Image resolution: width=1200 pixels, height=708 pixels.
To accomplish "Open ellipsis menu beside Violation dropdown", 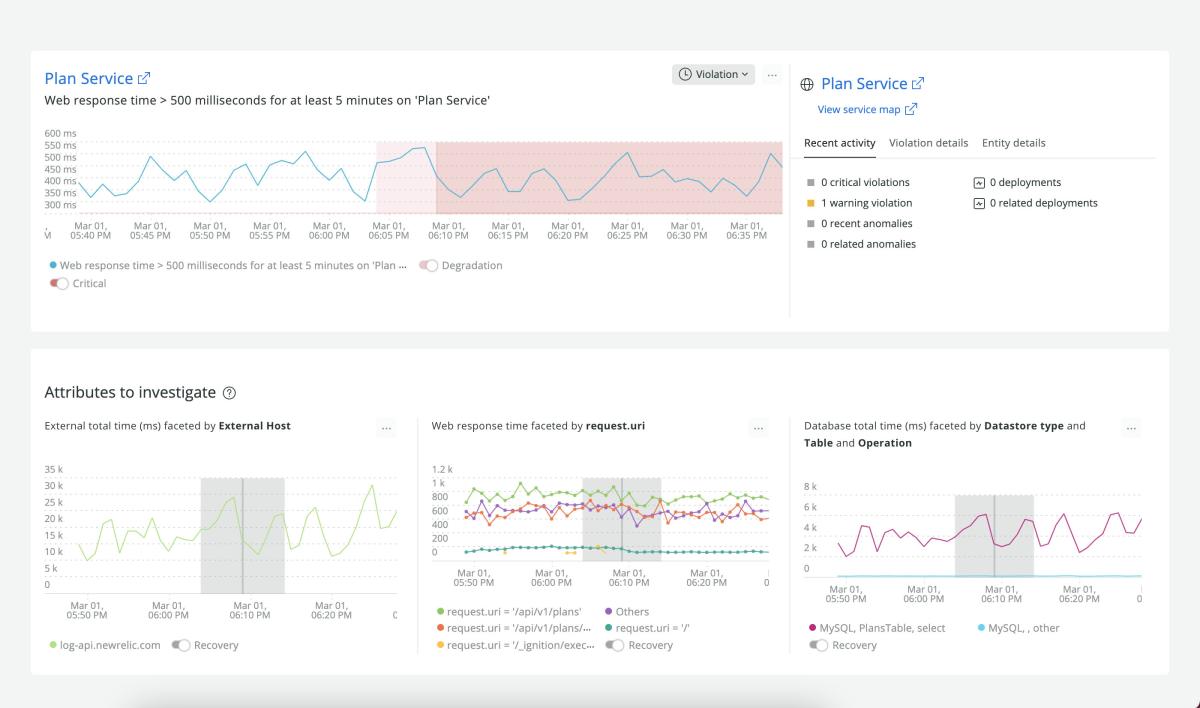I will point(772,74).
